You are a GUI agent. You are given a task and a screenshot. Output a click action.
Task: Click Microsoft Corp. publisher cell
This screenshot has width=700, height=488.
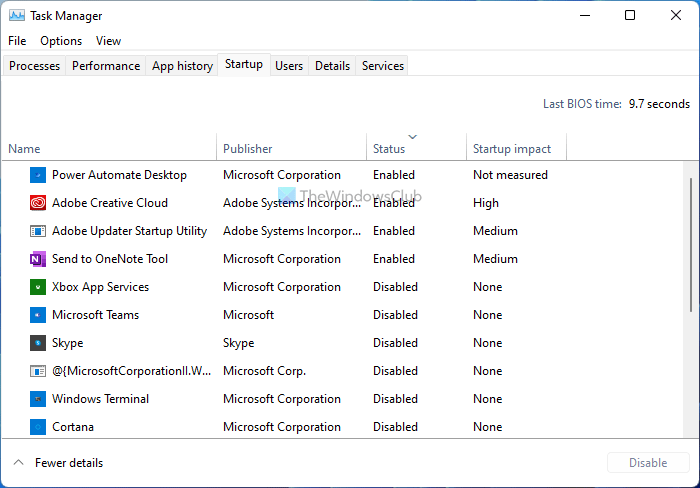point(264,371)
